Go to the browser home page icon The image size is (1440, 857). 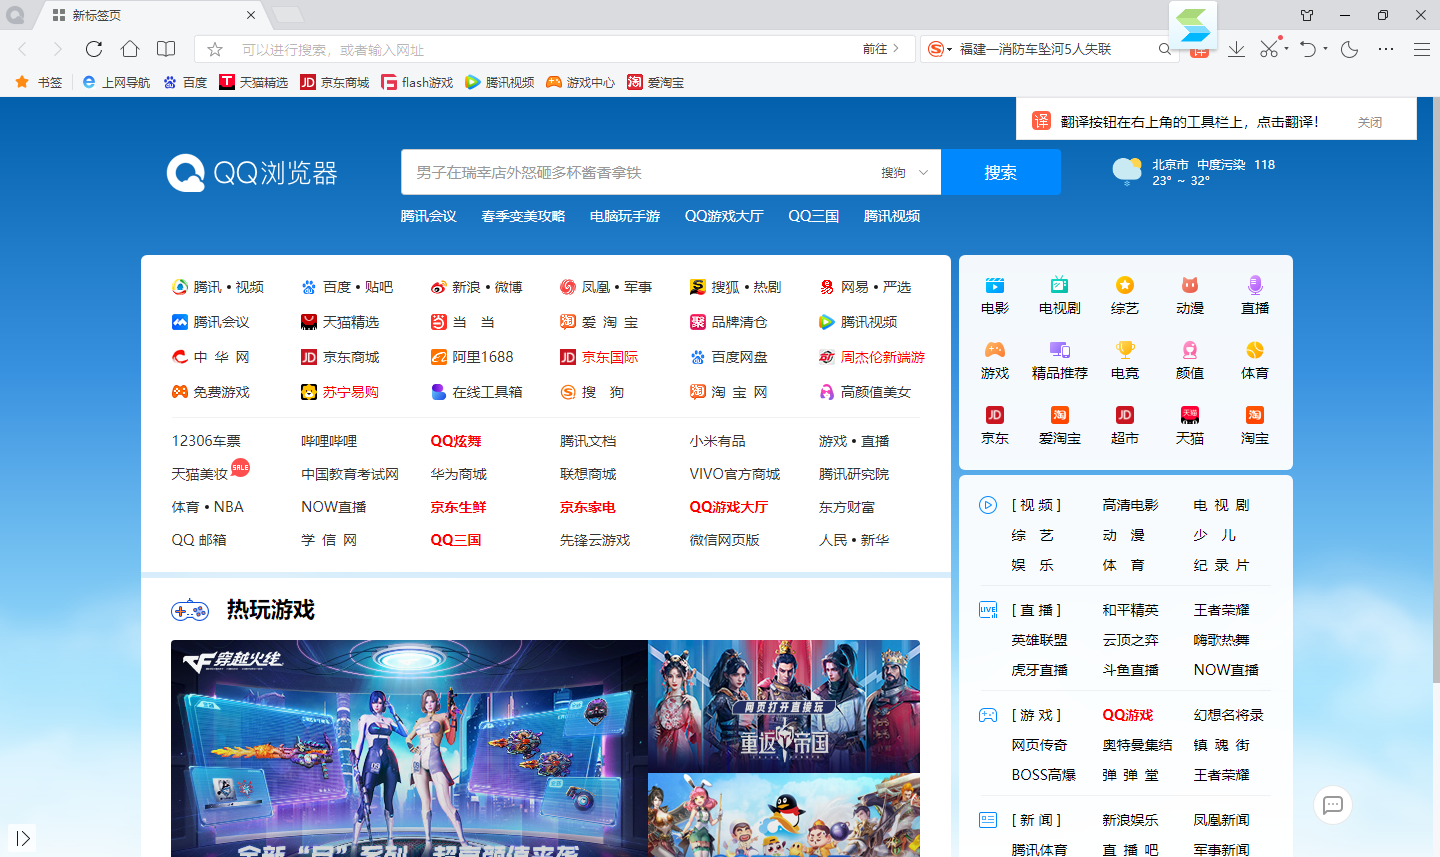pos(130,49)
